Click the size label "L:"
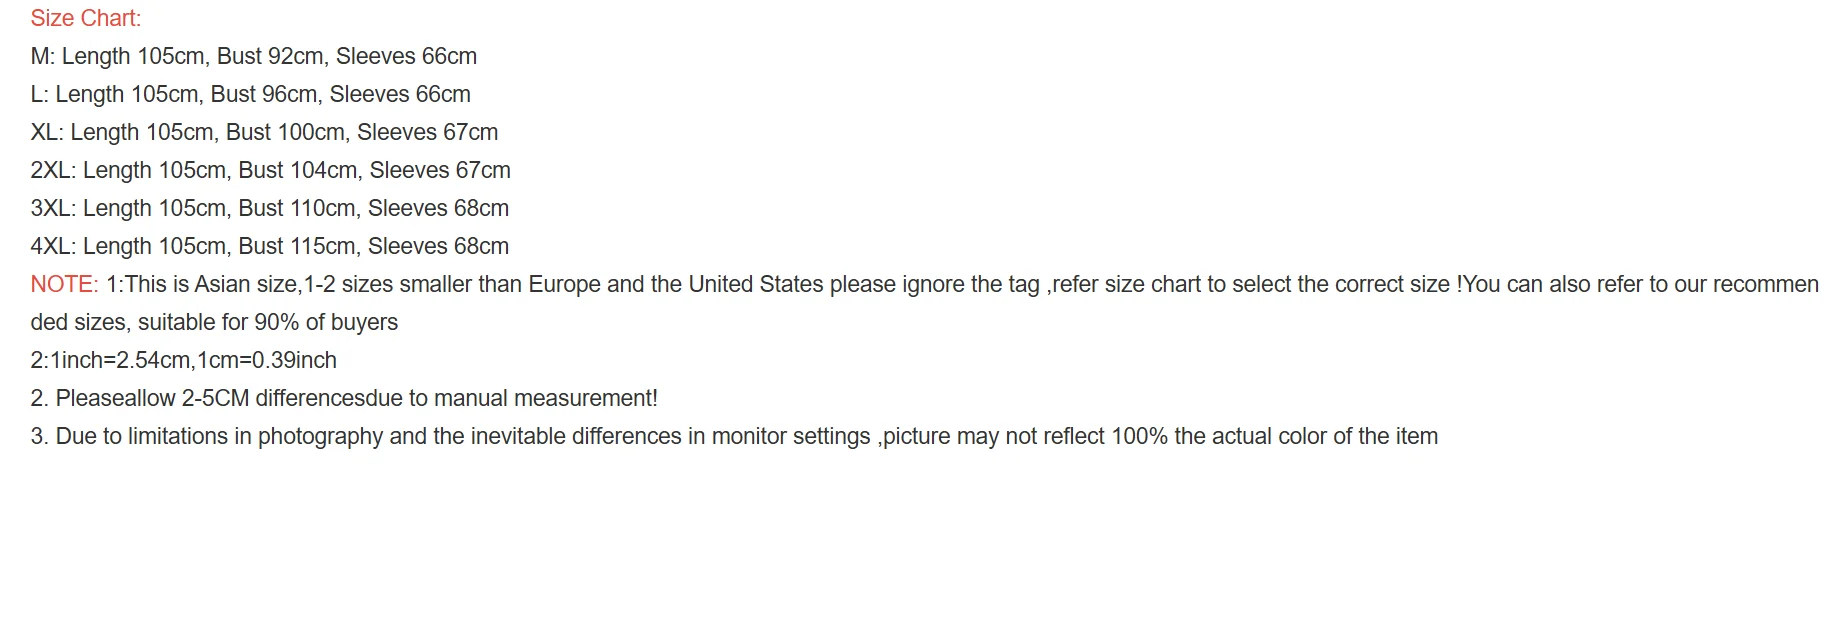Screen dimensions: 1847x622 [39, 94]
